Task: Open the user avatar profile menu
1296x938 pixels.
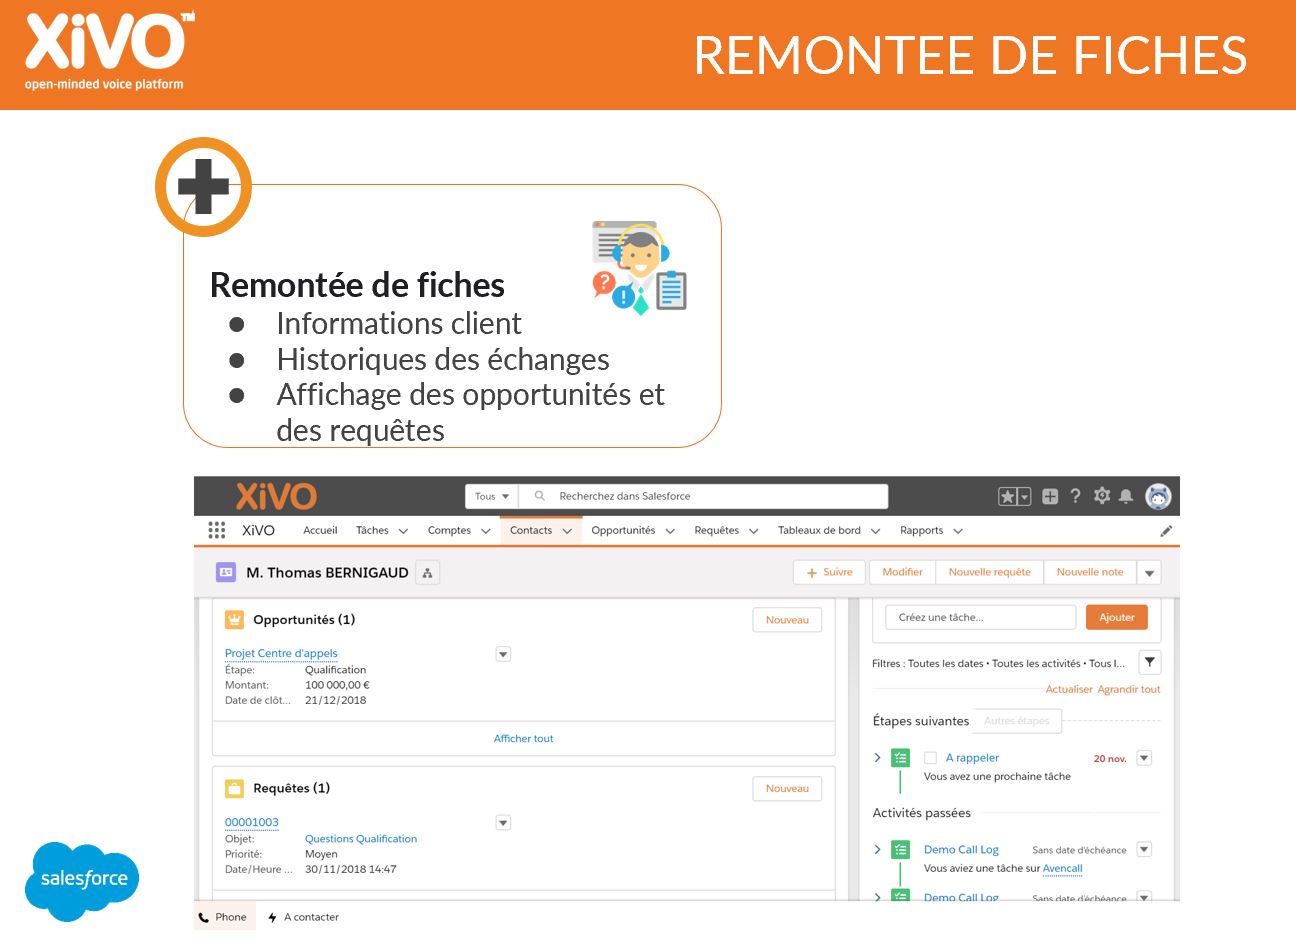Action: click(x=1158, y=496)
